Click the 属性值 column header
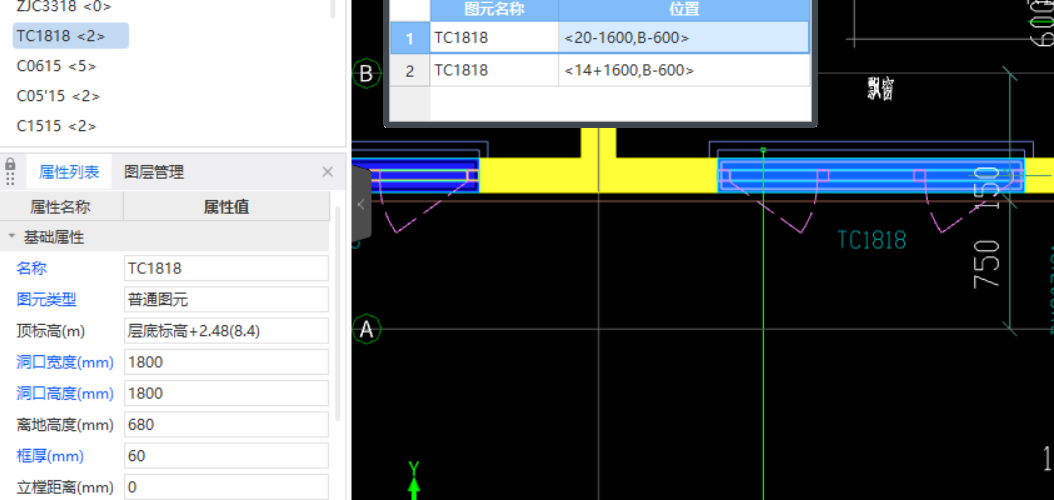This screenshot has width=1054, height=500. (x=227, y=207)
